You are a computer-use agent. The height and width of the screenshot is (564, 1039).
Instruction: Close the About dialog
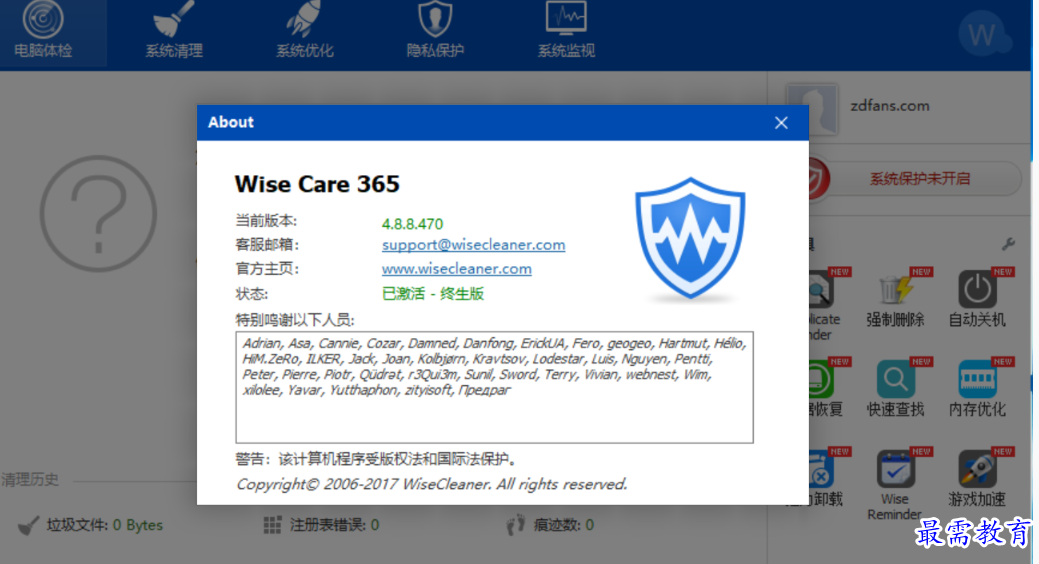[x=781, y=123]
